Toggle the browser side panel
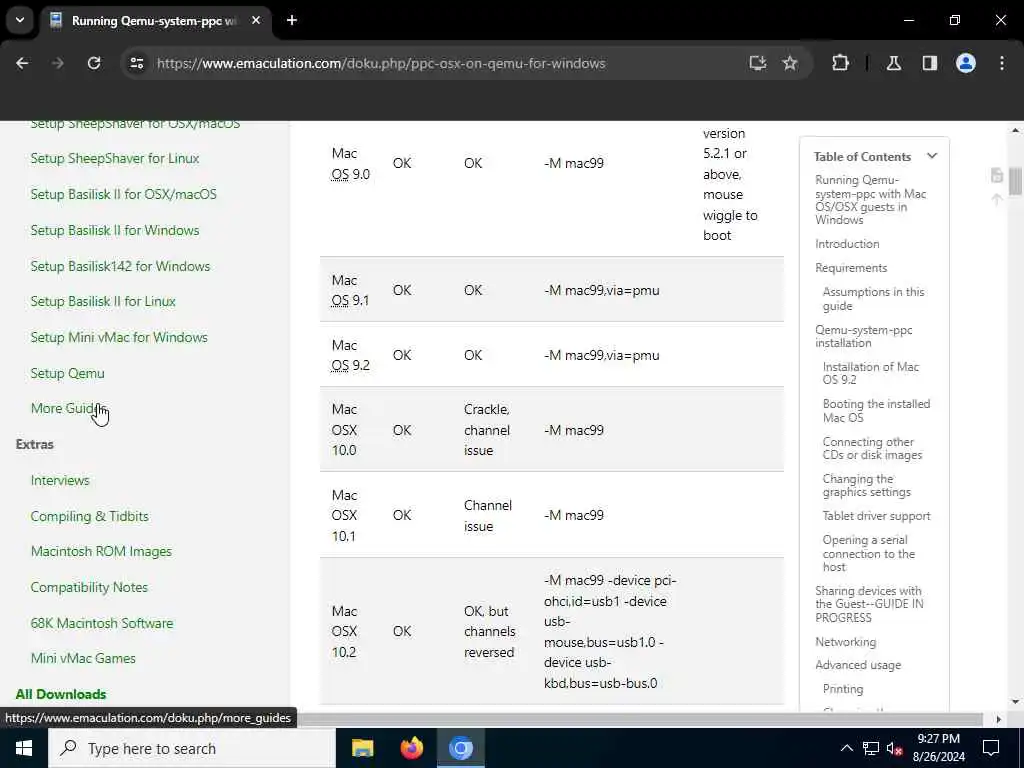The width and height of the screenshot is (1024, 768). tap(930, 63)
